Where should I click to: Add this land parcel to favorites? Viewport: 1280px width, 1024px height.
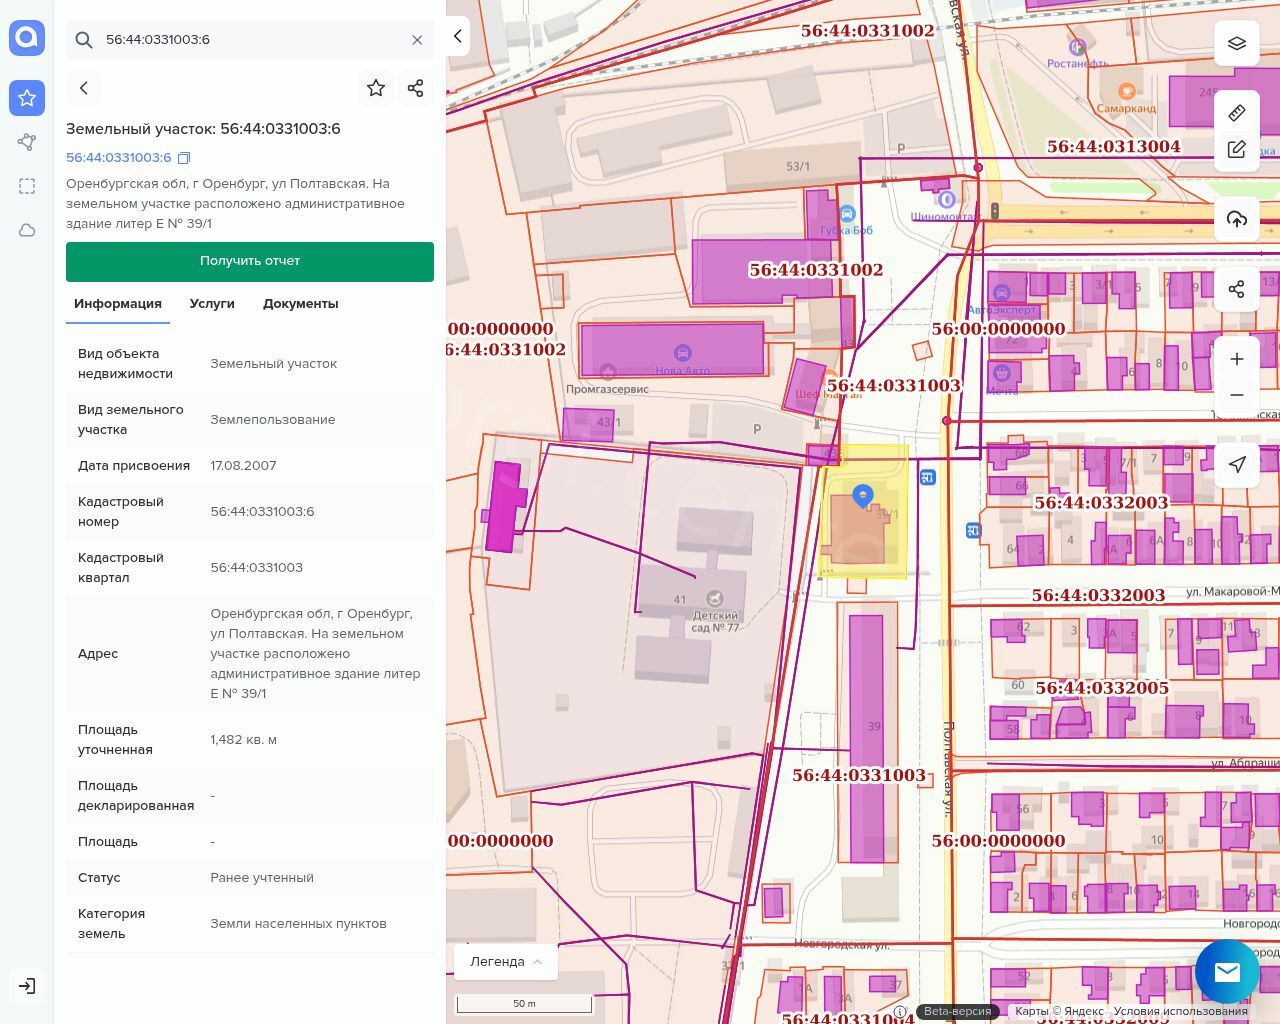(x=376, y=88)
